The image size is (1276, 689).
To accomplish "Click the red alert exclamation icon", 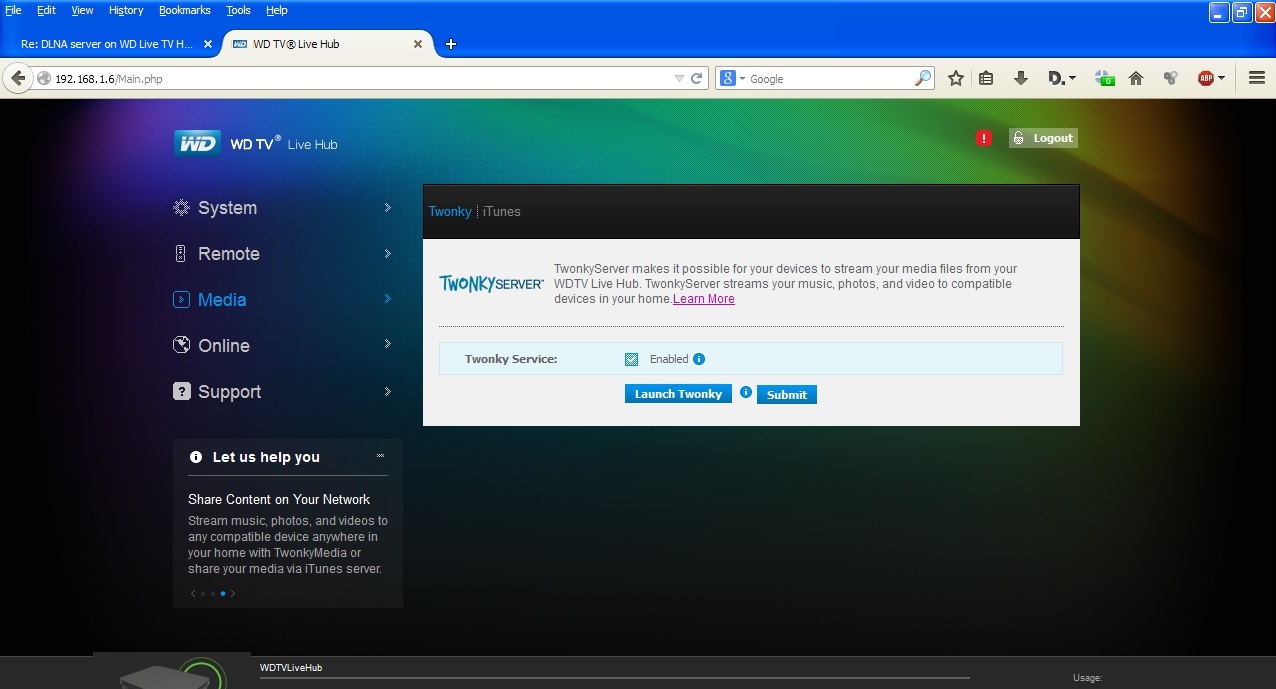I will pyautogui.click(x=983, y=138).
